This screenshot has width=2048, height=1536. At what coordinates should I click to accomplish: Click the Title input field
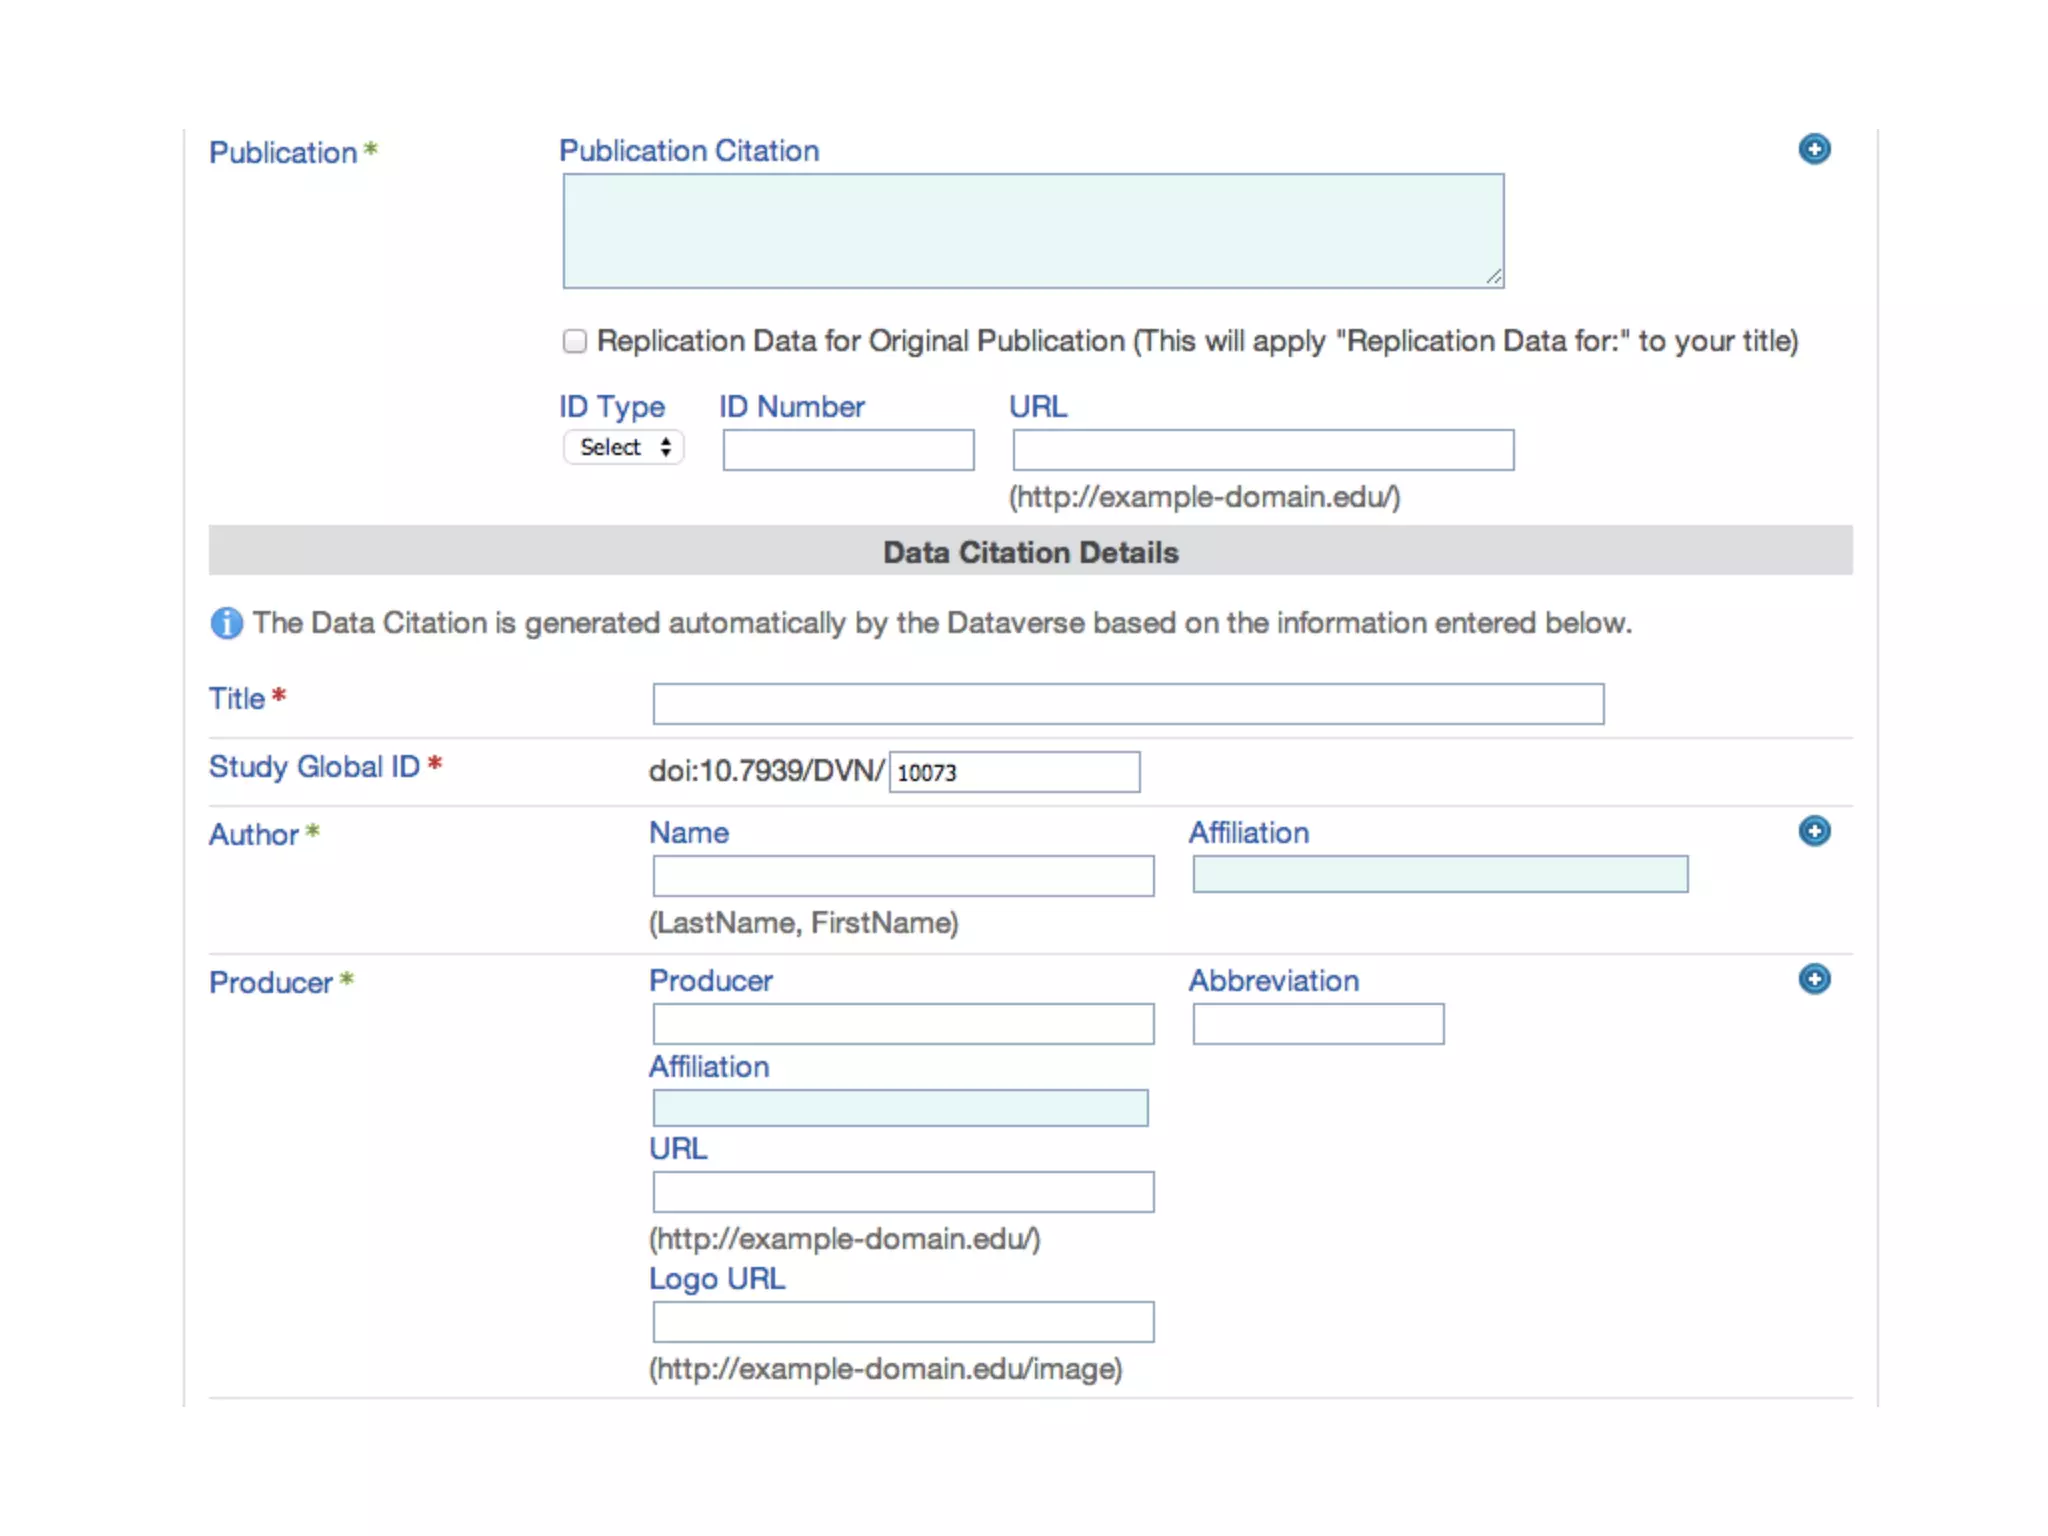[x=1127, y=704]
